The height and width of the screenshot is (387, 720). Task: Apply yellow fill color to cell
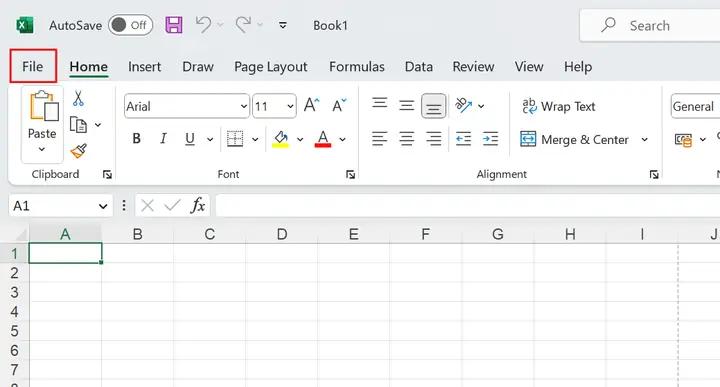(281, 139)
